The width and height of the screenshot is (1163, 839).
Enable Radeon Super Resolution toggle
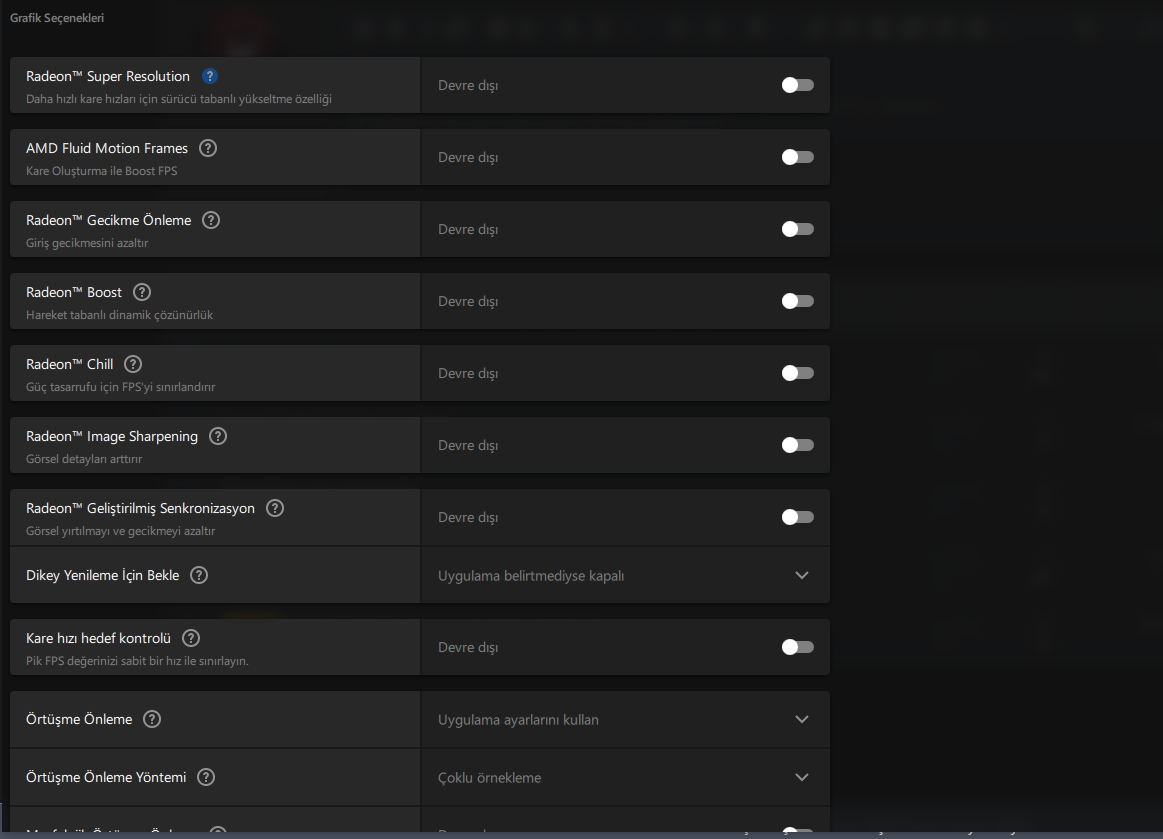tap(797, 85)
